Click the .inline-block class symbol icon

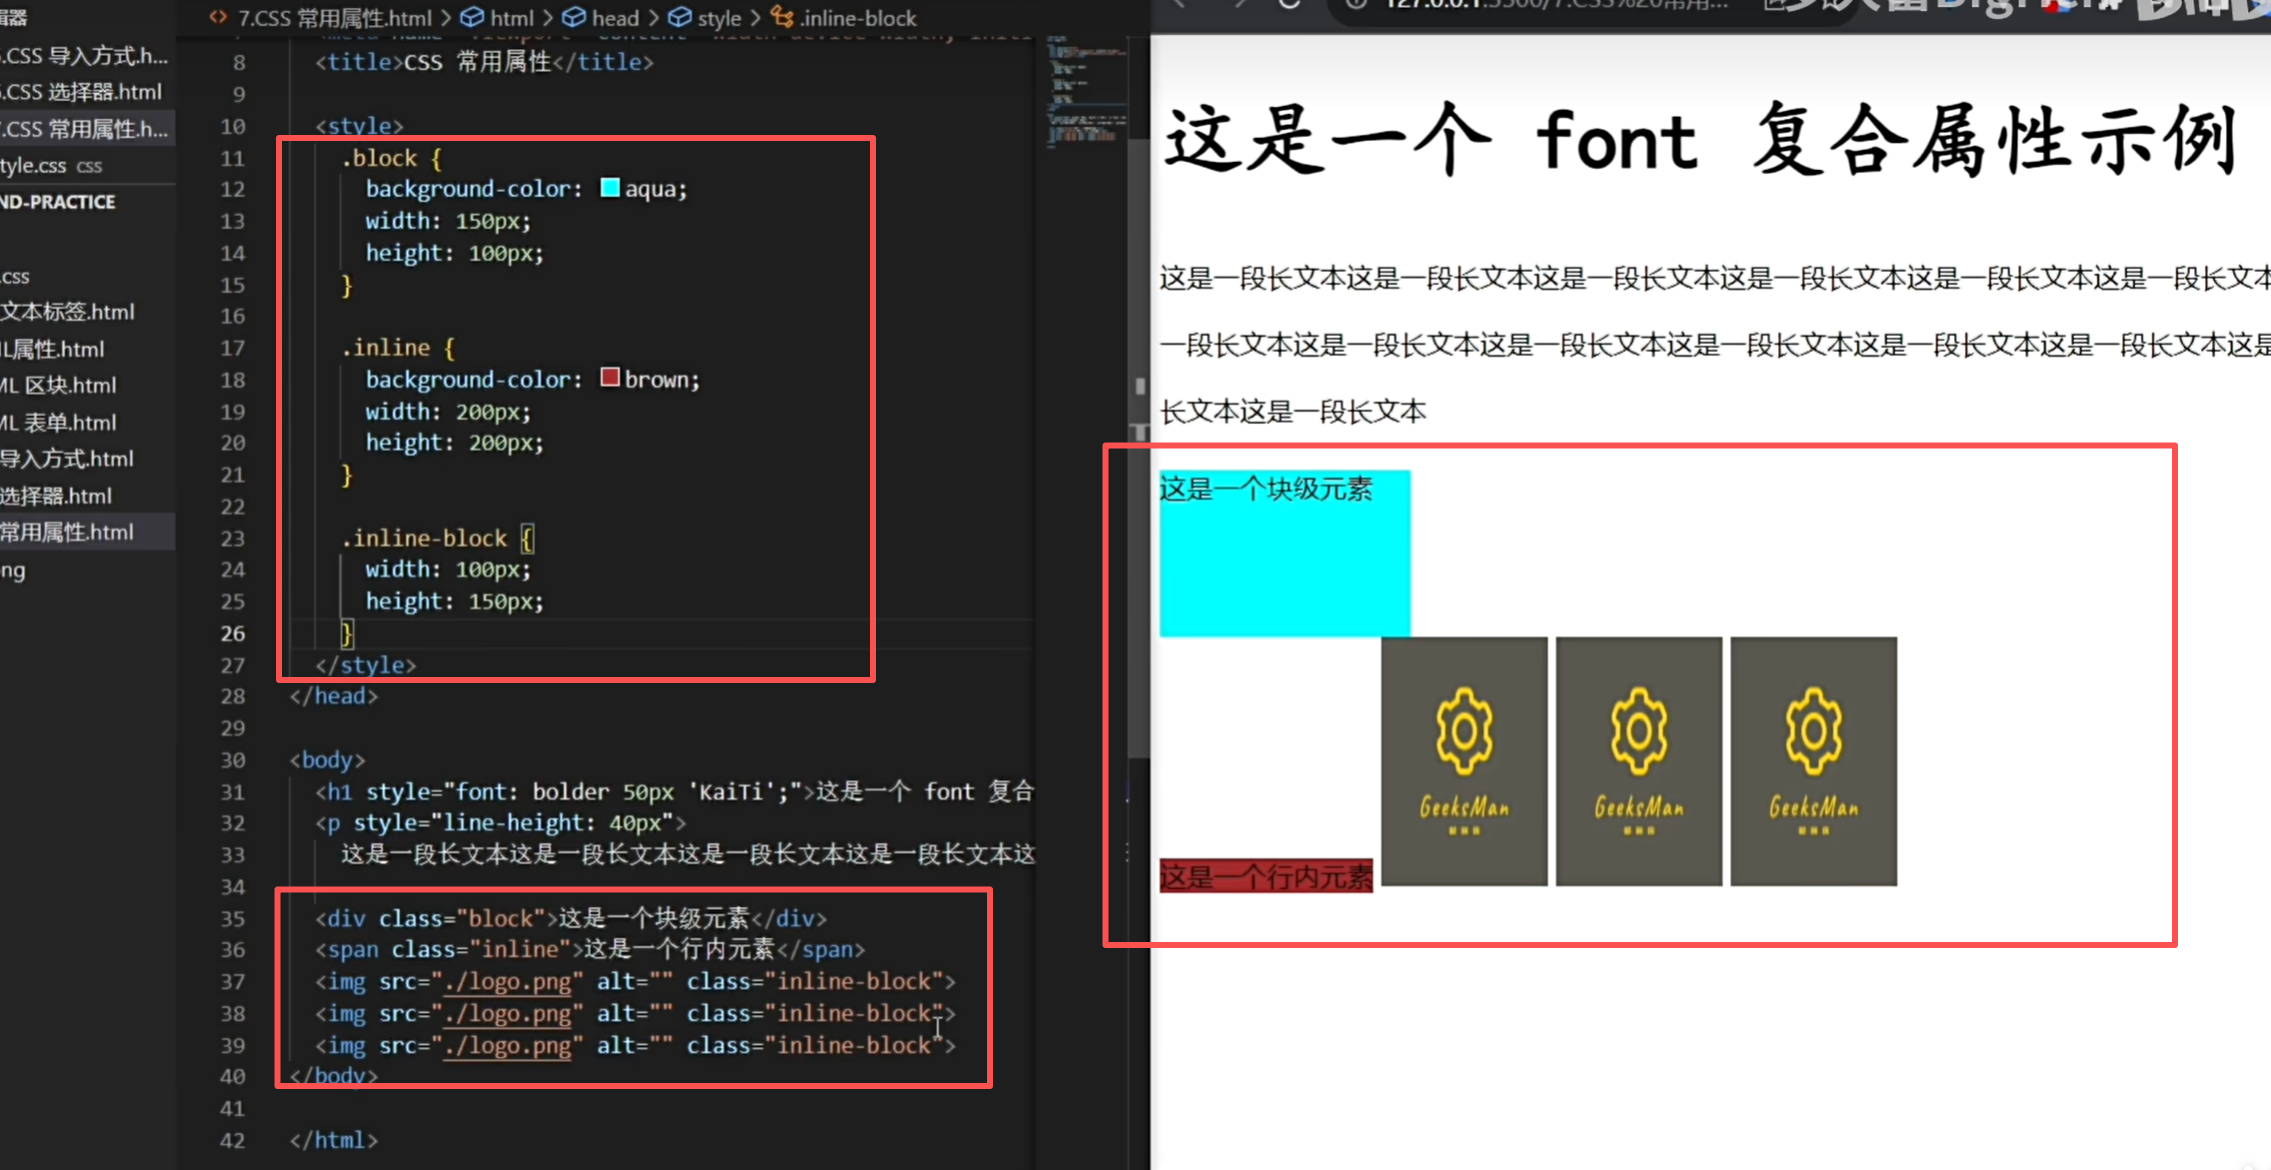[782, 17]
